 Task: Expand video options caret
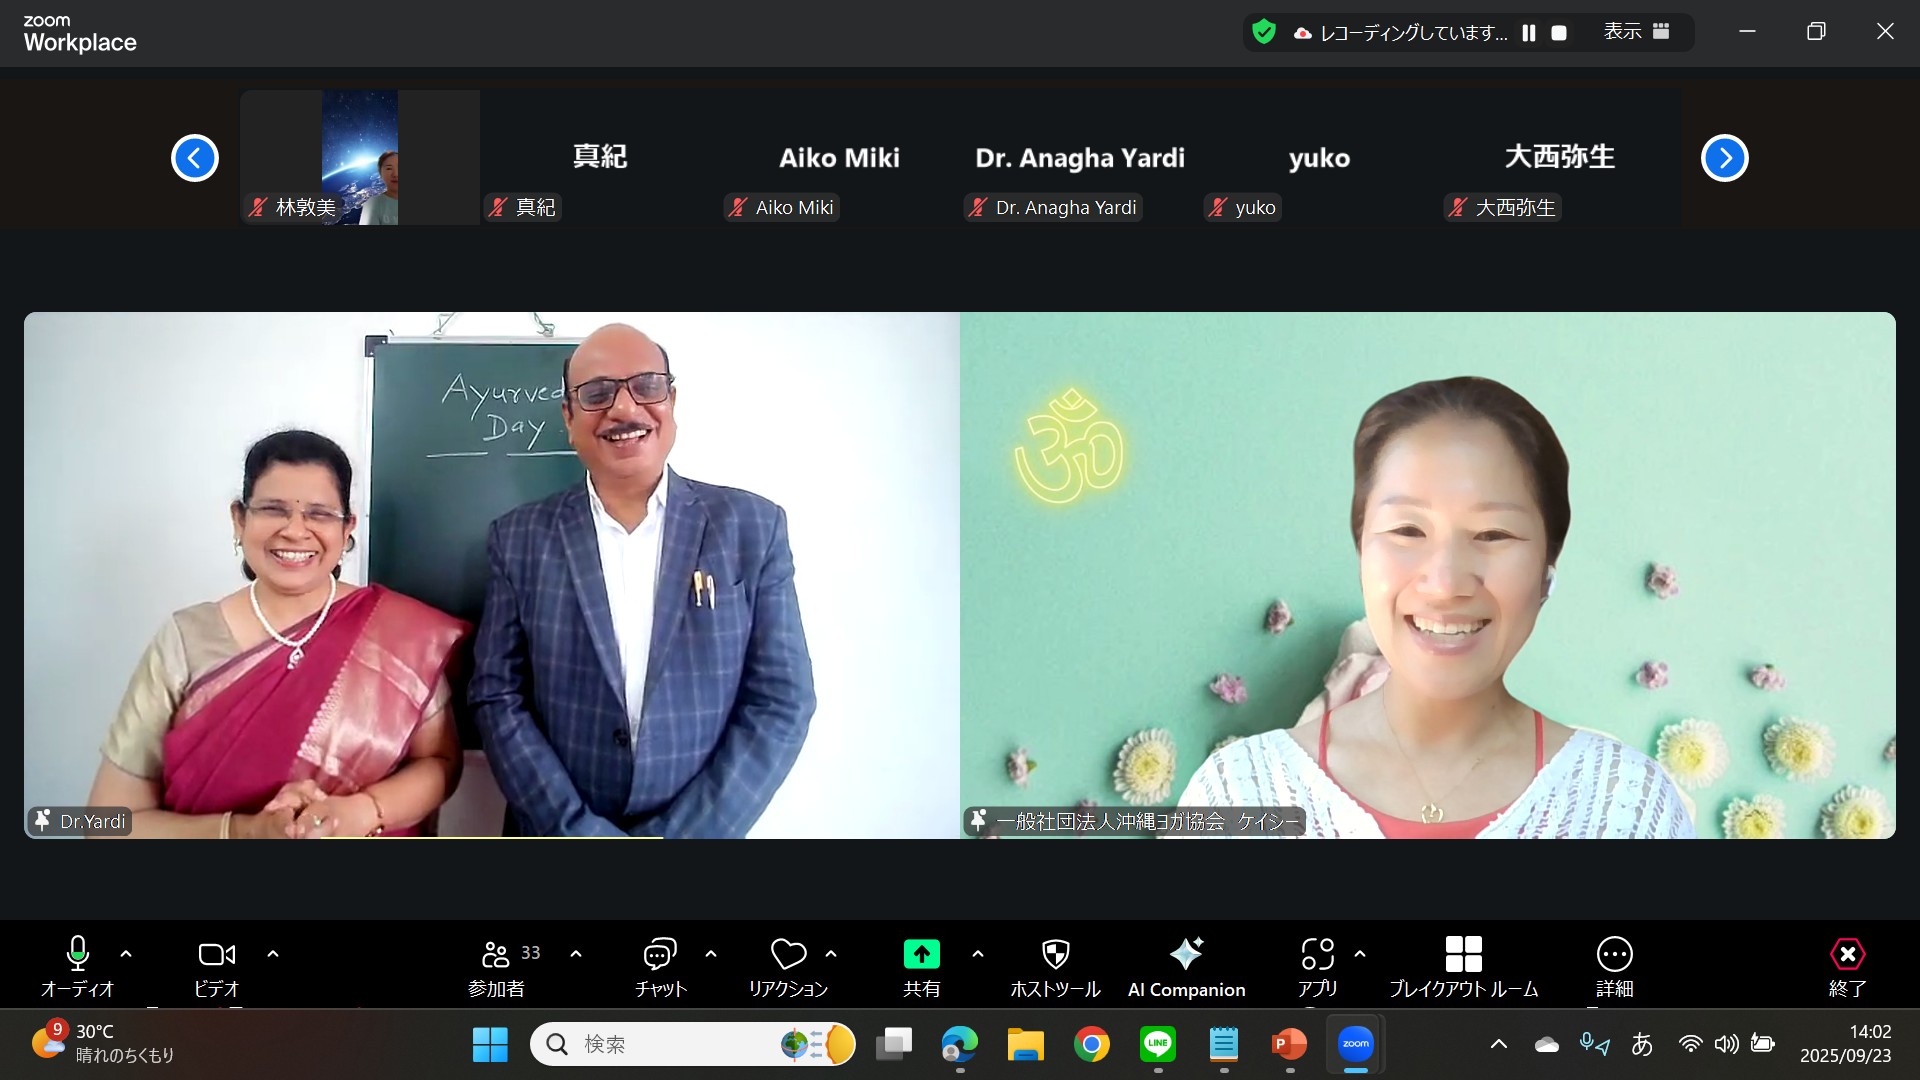click(273, 954)
